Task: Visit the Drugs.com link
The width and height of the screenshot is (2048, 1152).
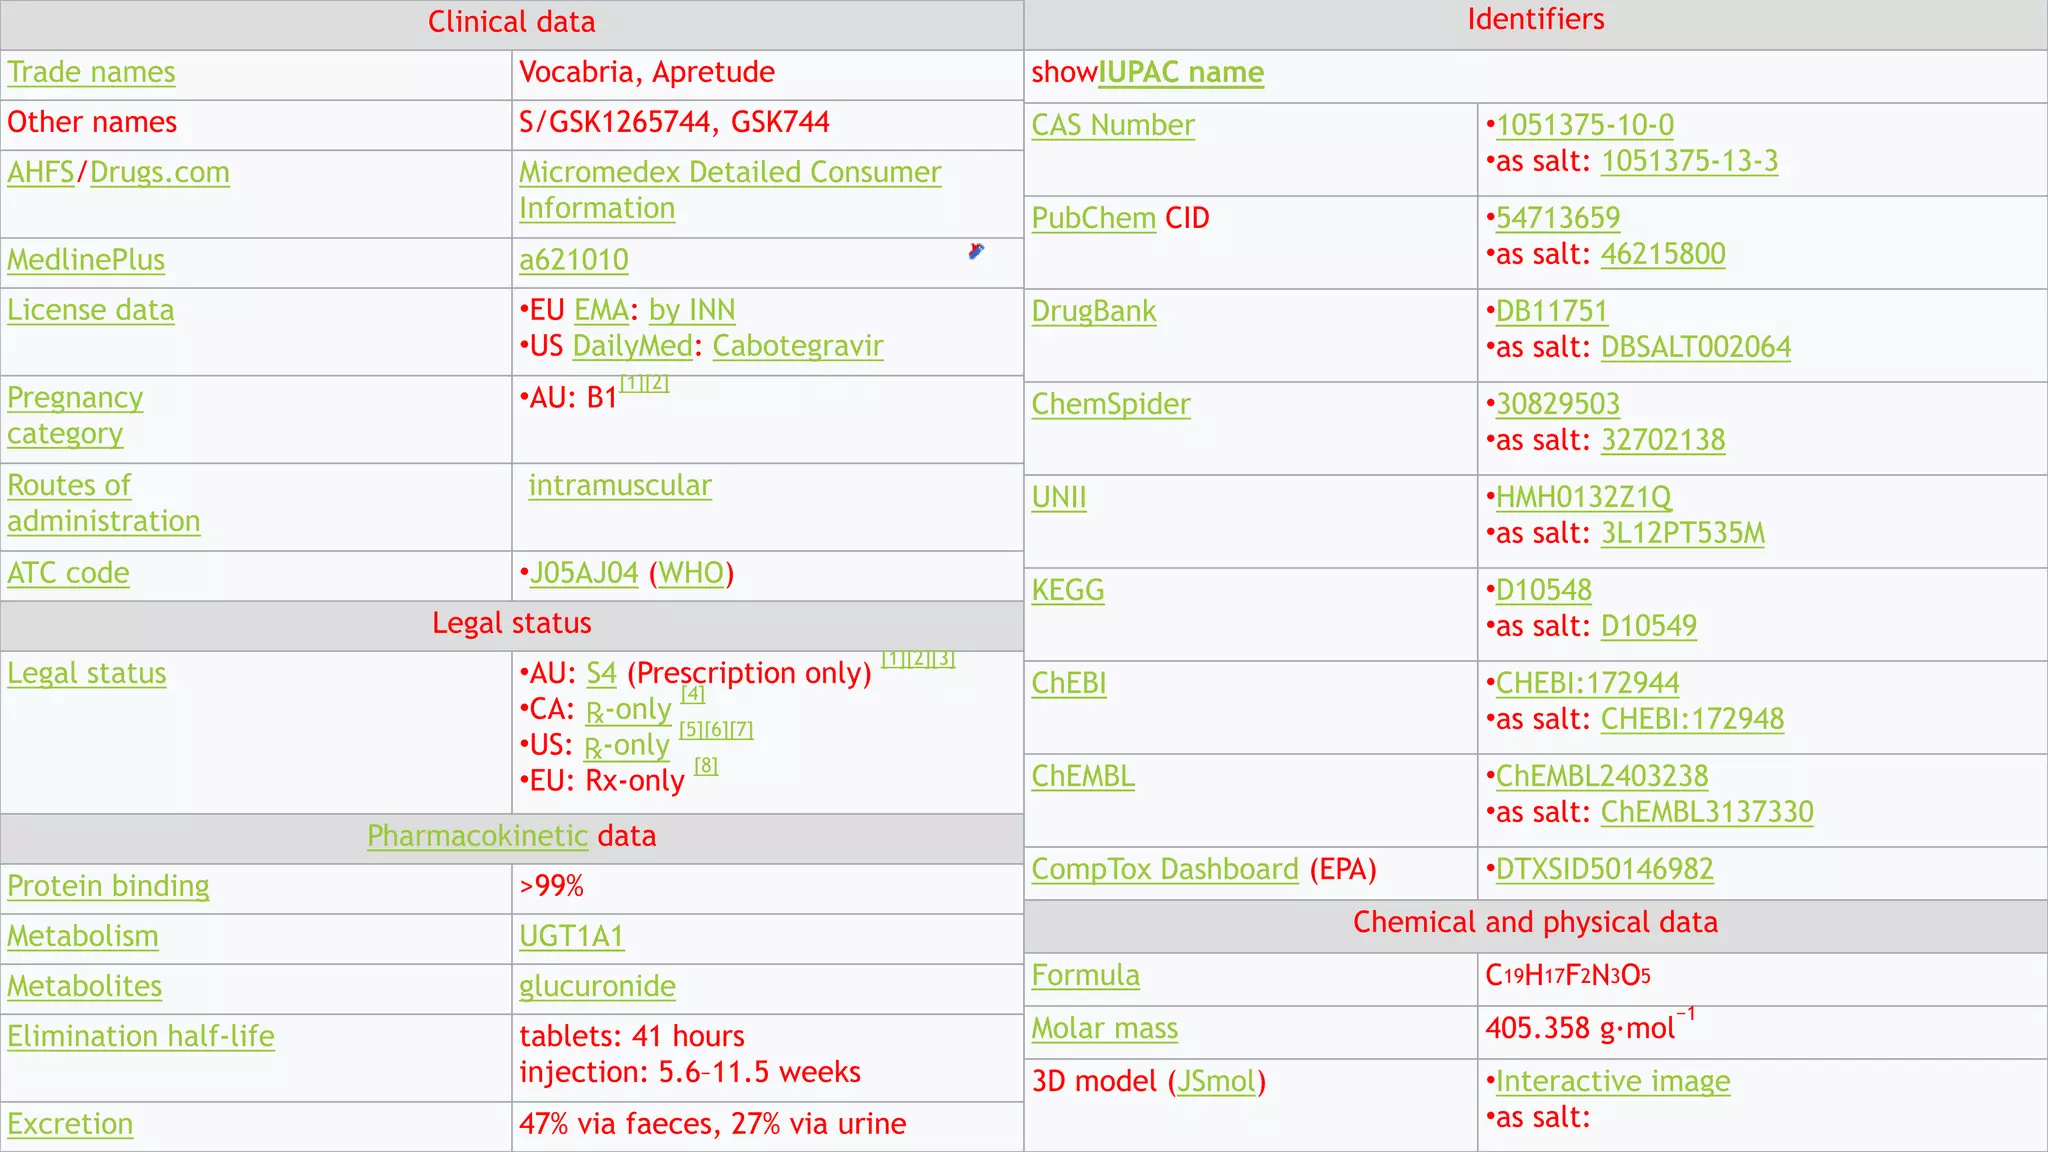Action: [160, 172]
